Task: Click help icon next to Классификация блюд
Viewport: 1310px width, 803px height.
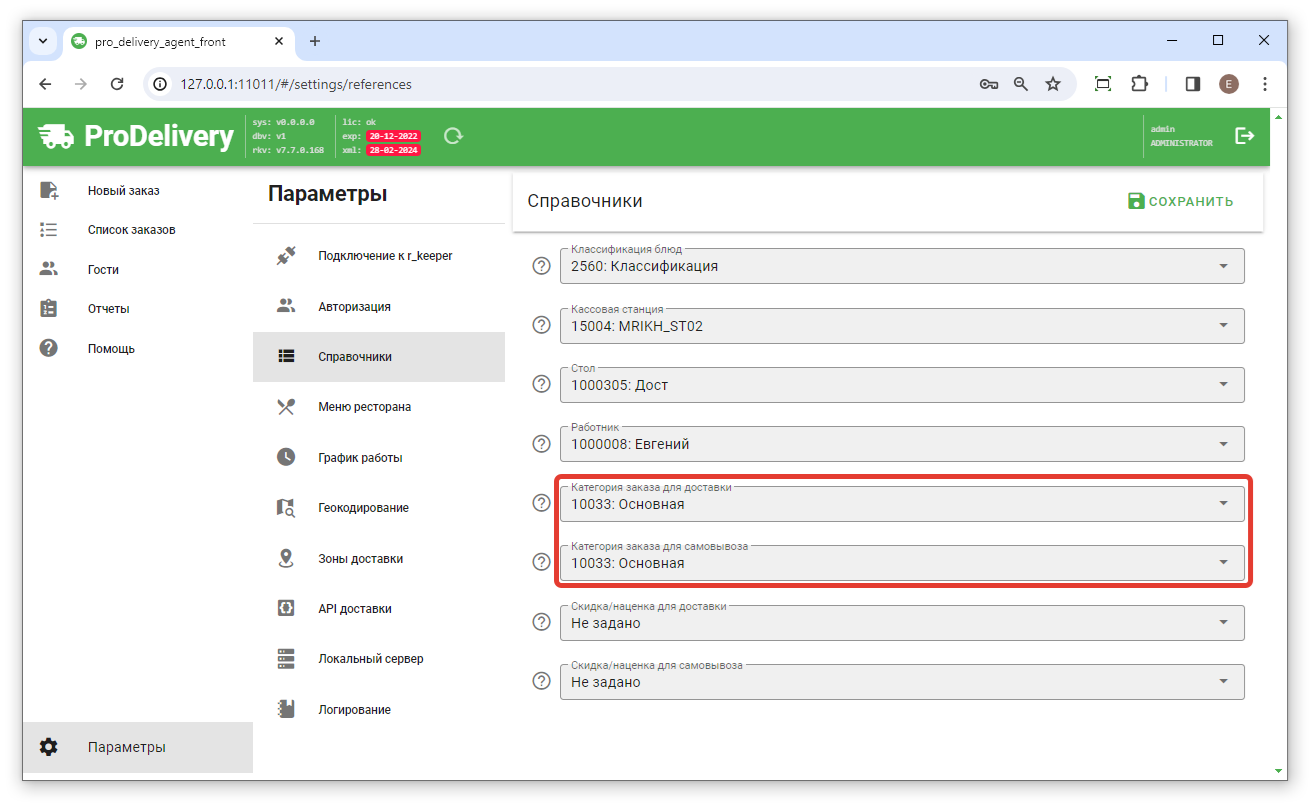Action: click(x=541, y=266)
